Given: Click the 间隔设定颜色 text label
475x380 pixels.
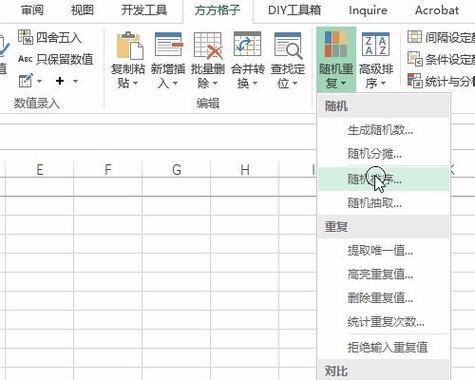Looking at the screenshot, I should pos(450,37).
